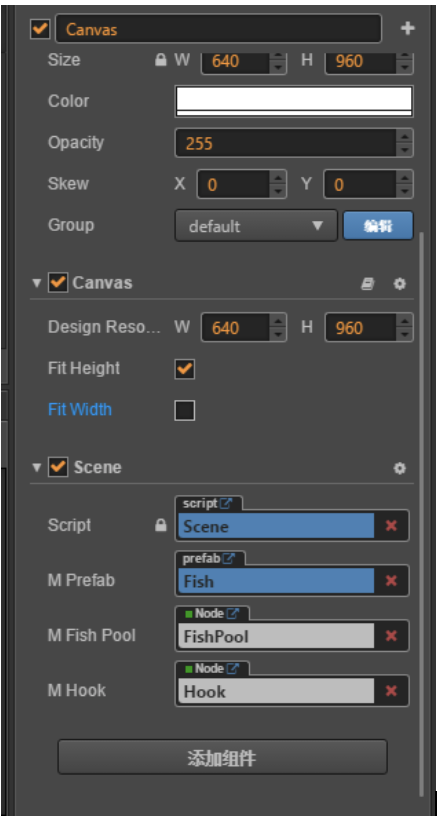
Task: Clear the Hook node reference
Action: (x=392, y=691)
